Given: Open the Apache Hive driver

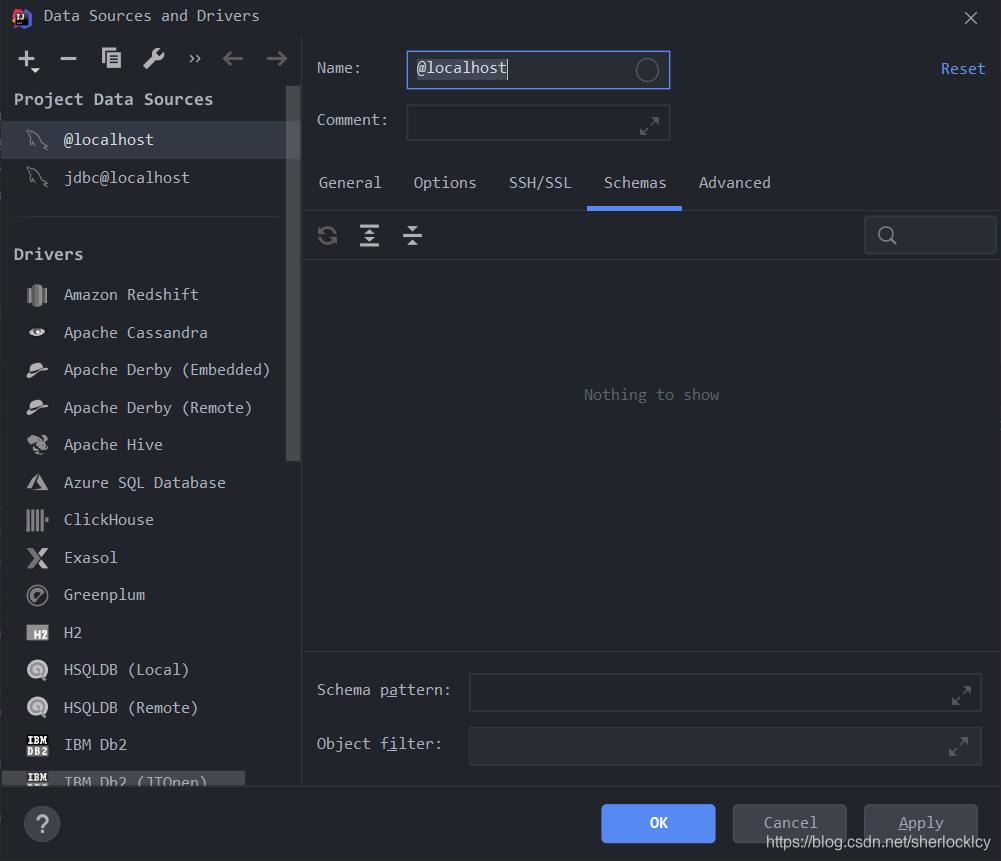Looking at the screenshot, I should [115, 444].
